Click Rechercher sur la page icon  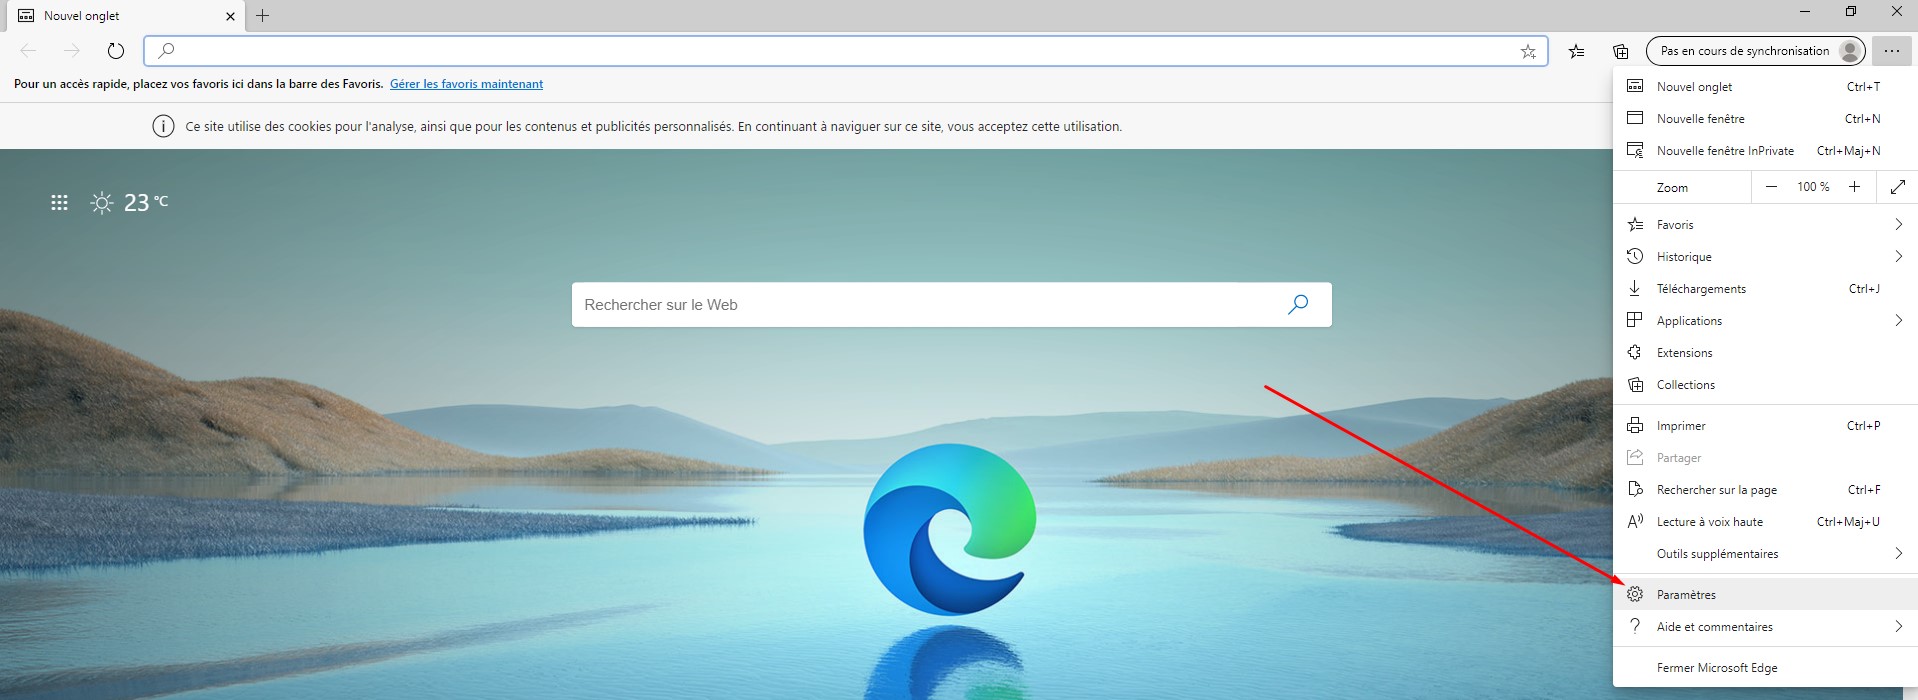point(1635,489)
